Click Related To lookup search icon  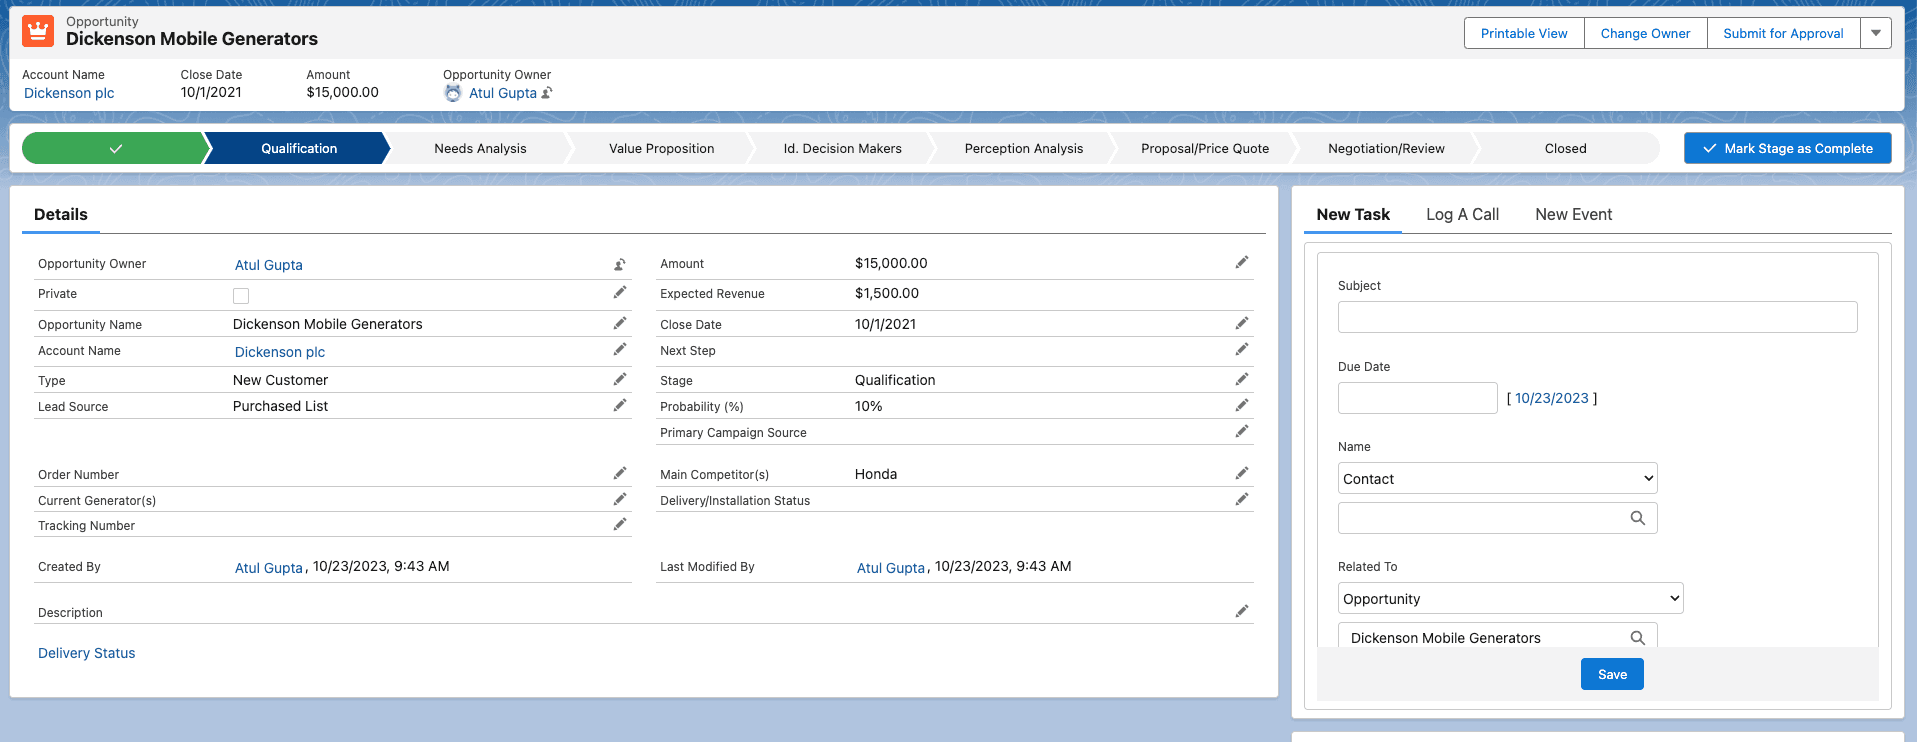pos(1638,638)
